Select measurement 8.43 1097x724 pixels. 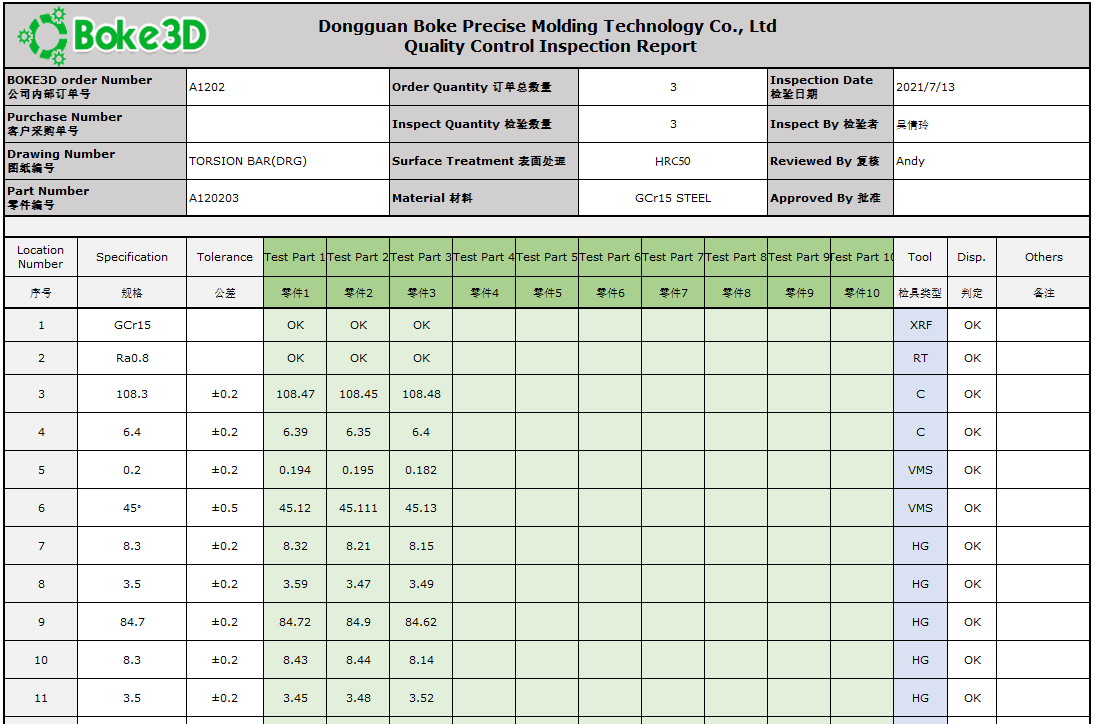(295, 660)
